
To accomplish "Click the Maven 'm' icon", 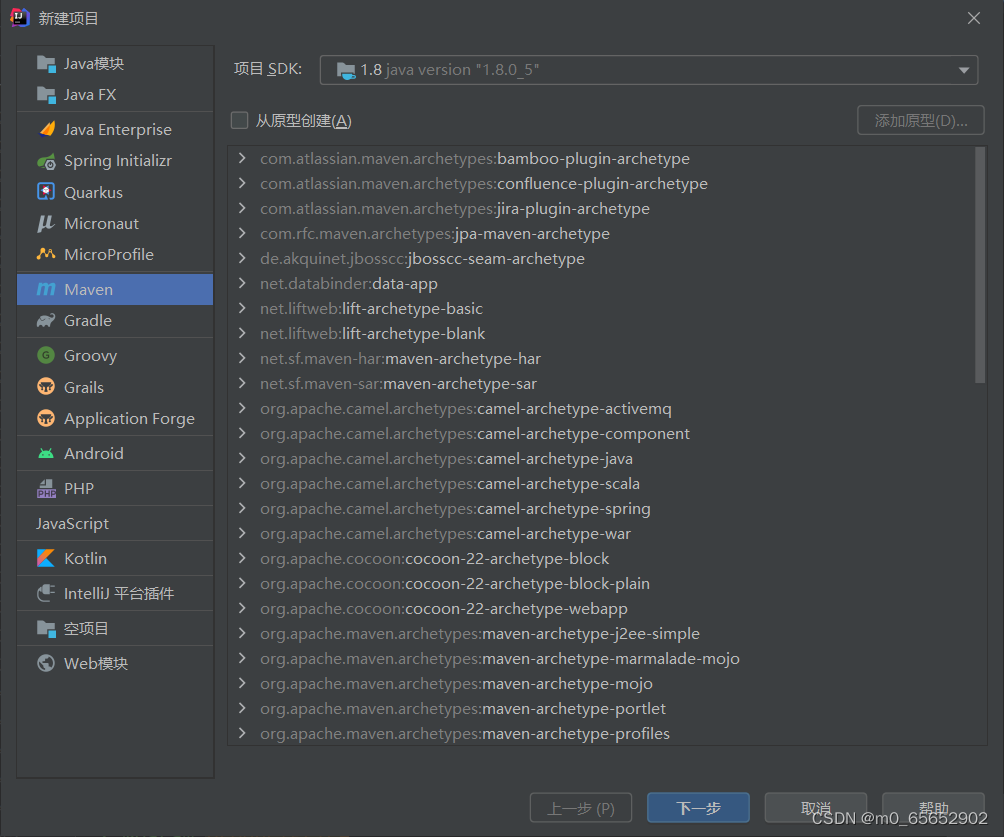I will click(x=46, y=289).
